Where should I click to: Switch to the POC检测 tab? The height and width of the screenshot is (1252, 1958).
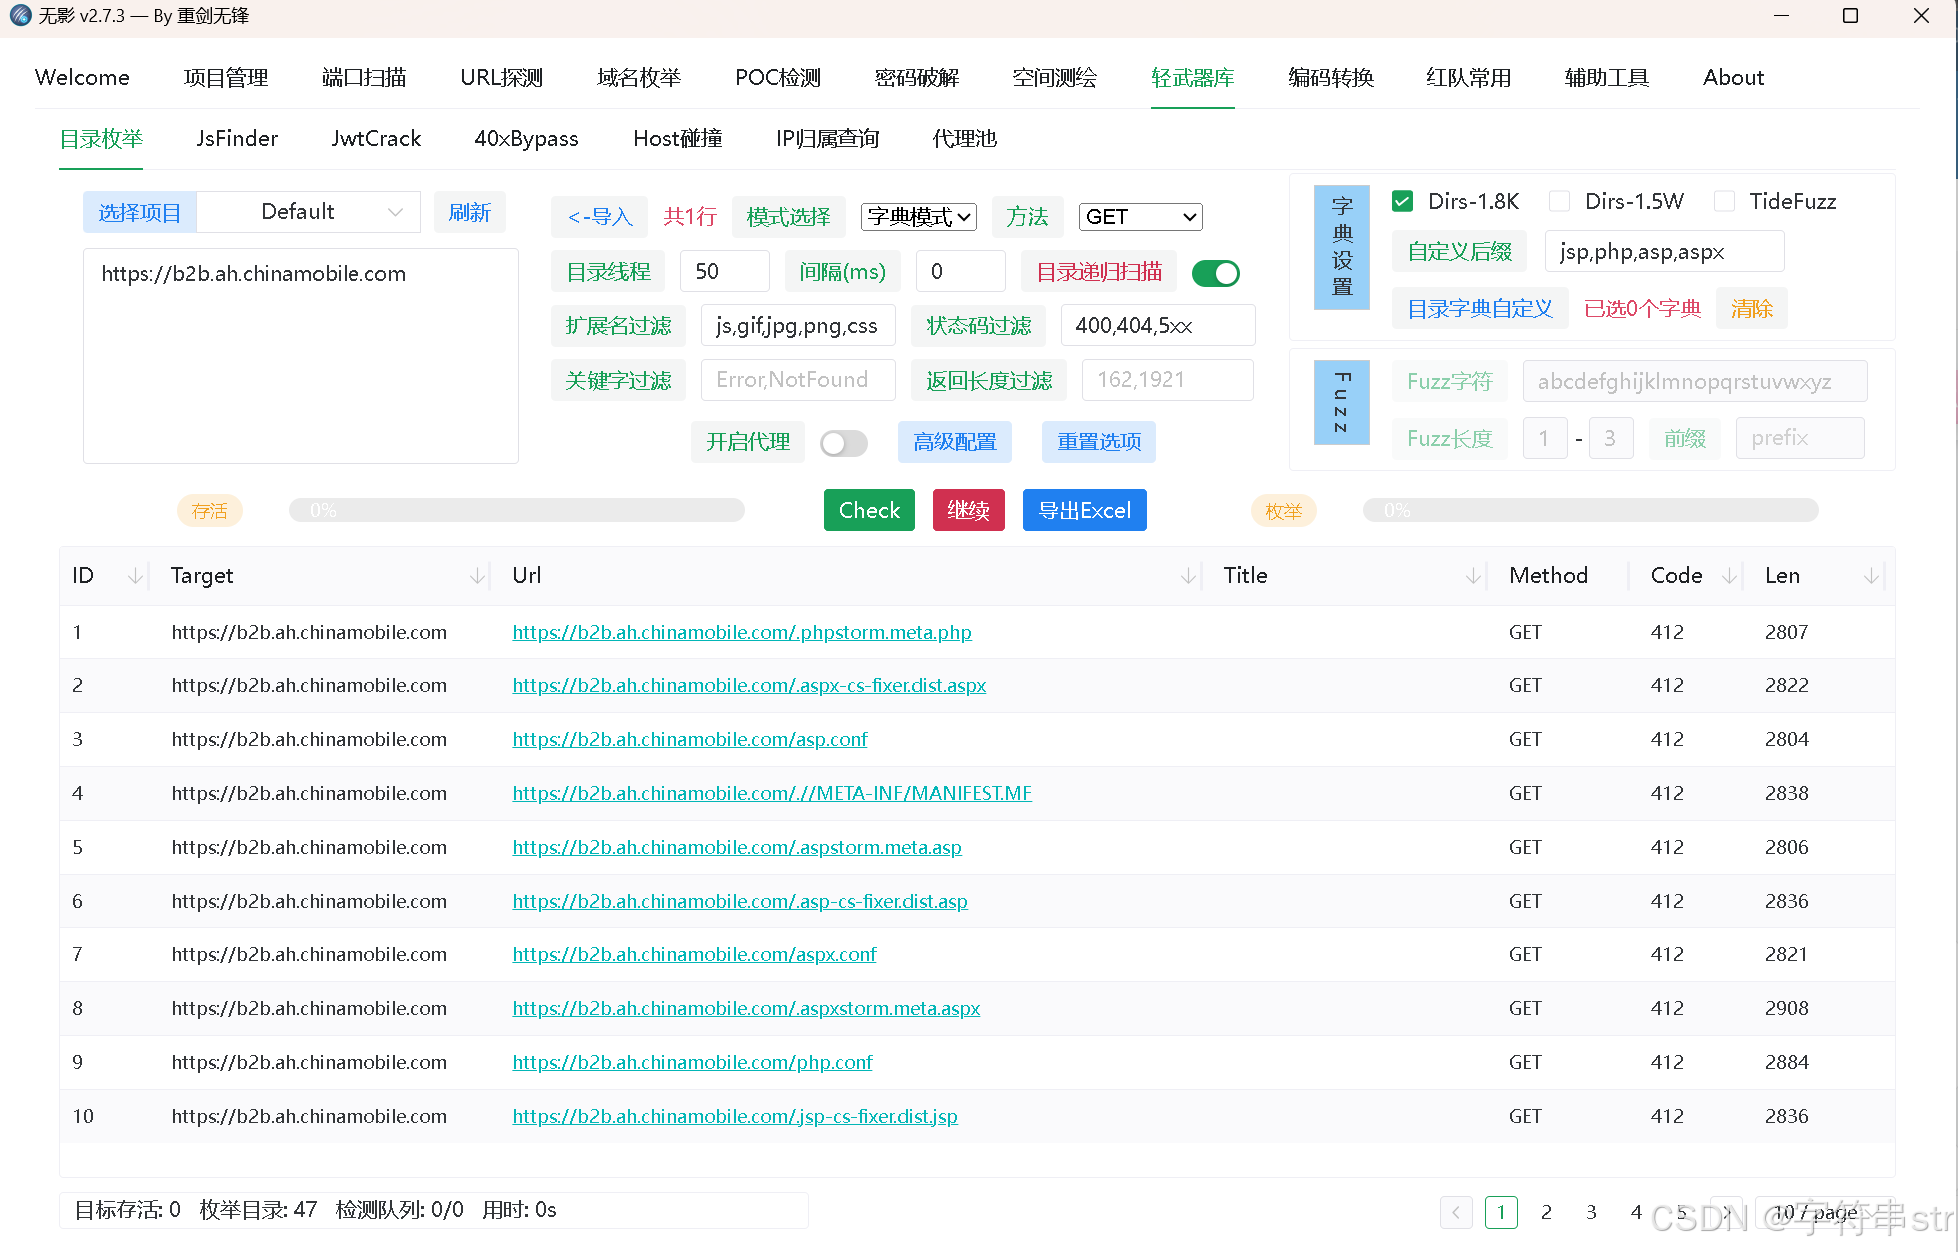point(777,78)
